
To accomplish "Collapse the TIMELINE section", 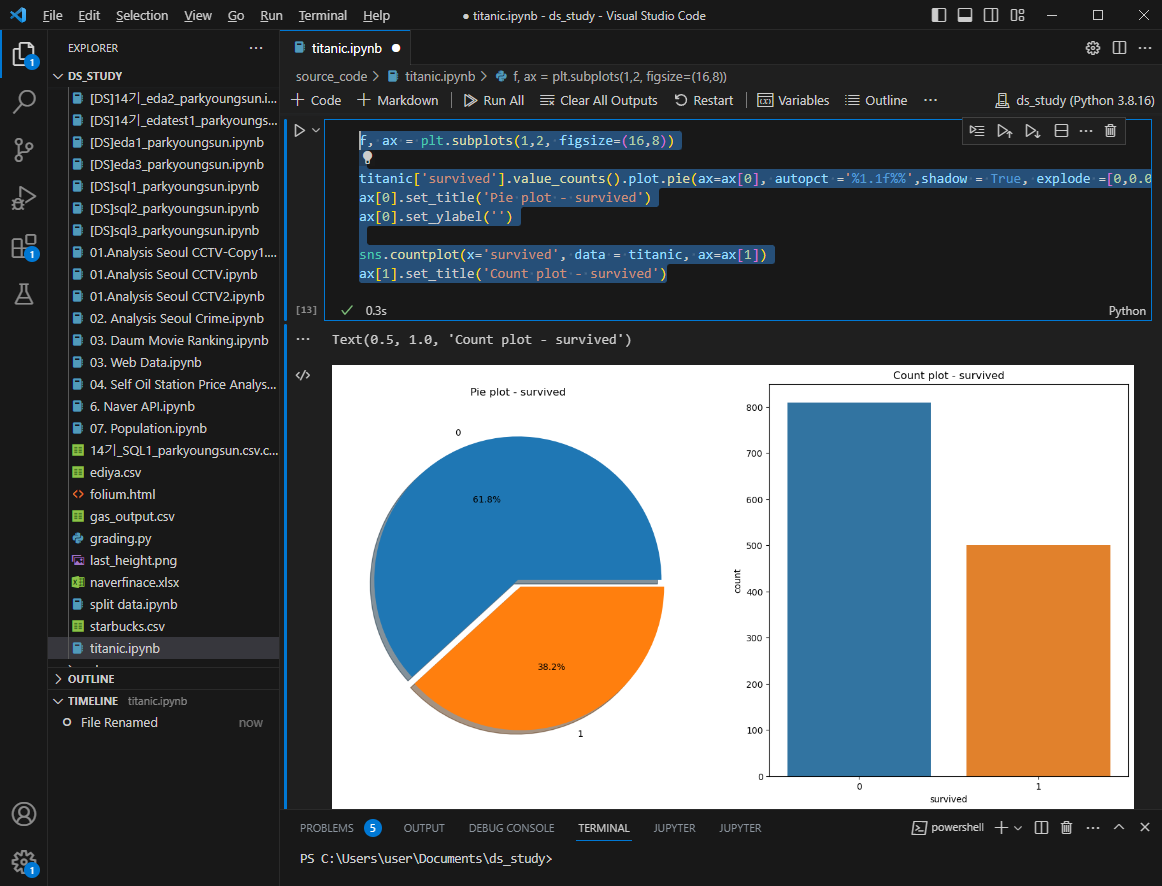I will [x=163, y=701].
